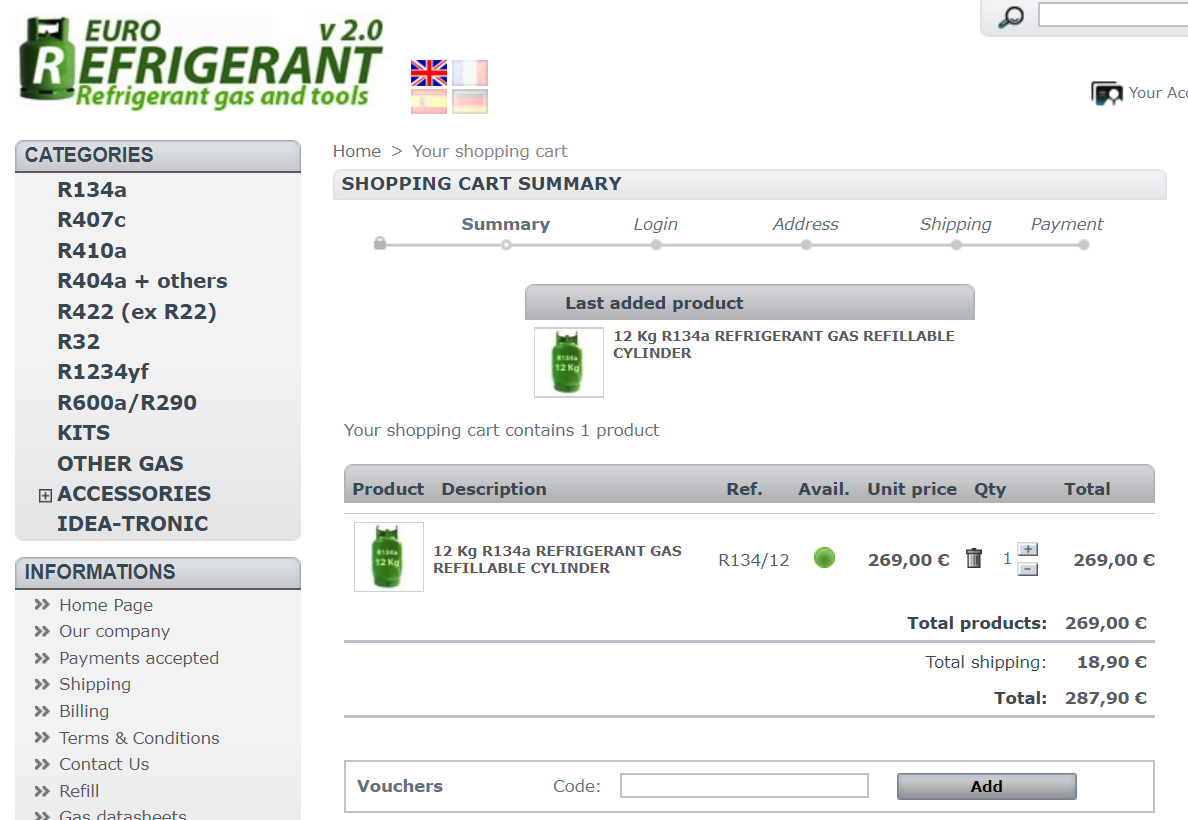Image resolution: width=1188 pixels, height=820 pixels.
Task: Click the voucher Code input field
Action: 744,786
